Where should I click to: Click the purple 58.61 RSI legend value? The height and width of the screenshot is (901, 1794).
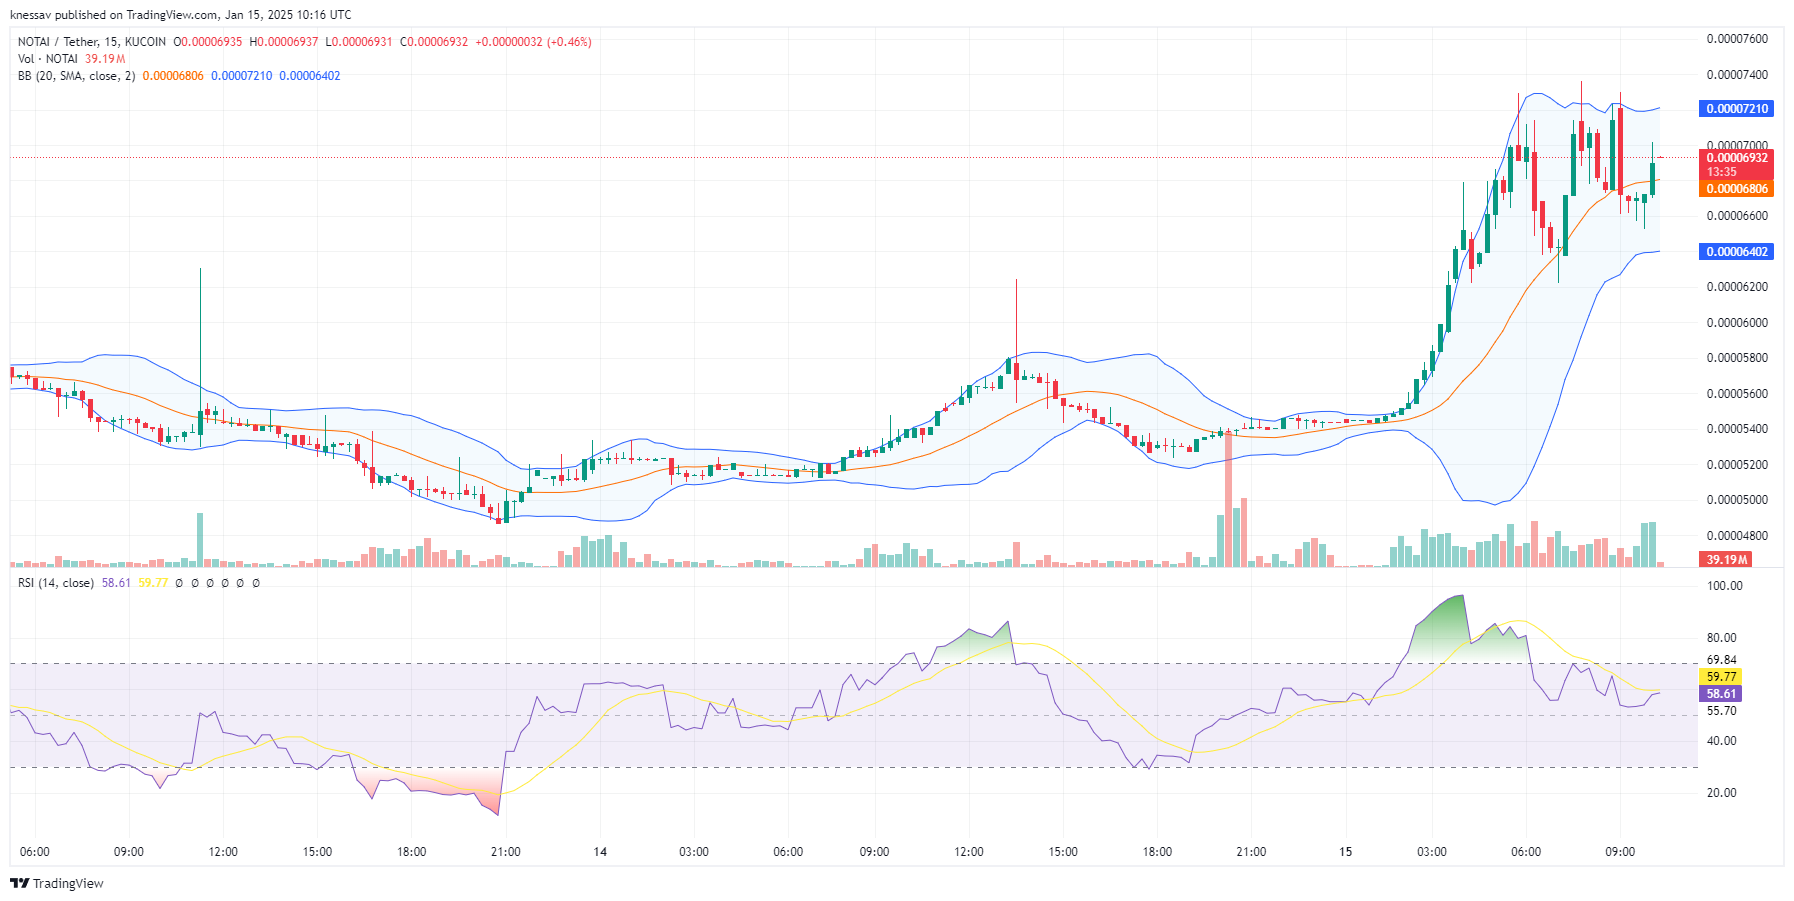(x=116, y=583)
